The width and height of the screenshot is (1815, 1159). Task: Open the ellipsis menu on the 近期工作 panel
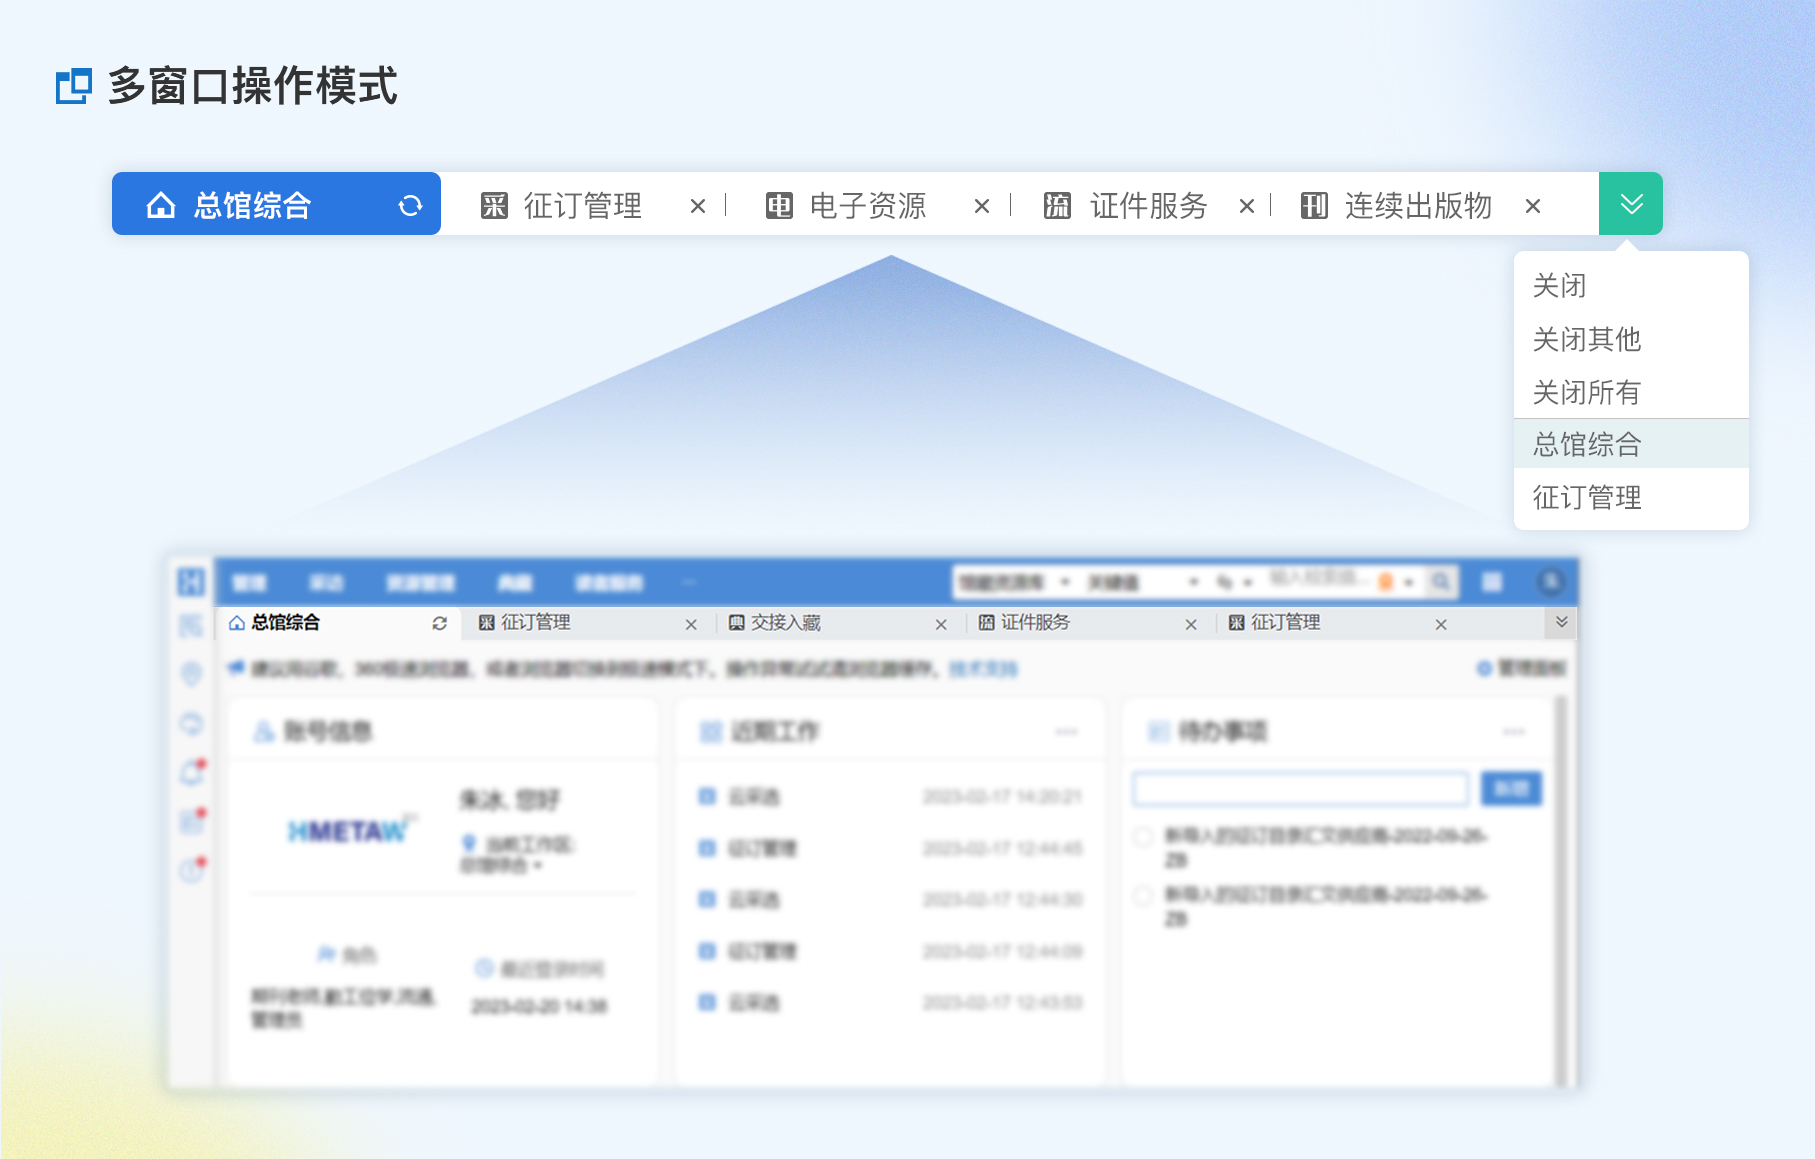click(x=1066, y=731)
